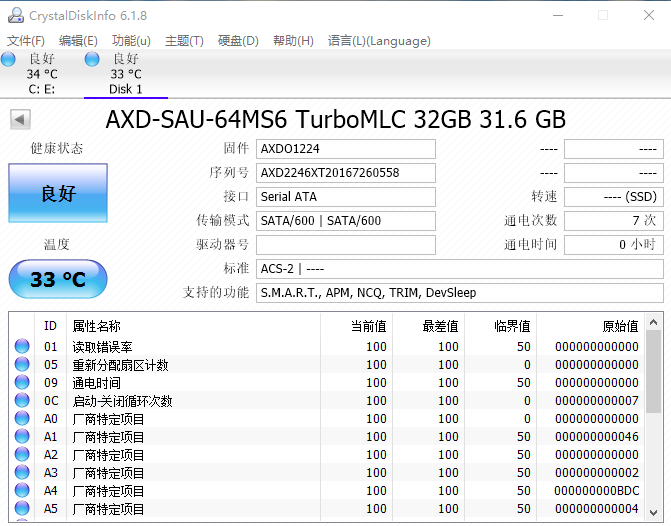Close the CrystalDiskInfo window
671x526 pixels.
point(649,15)
